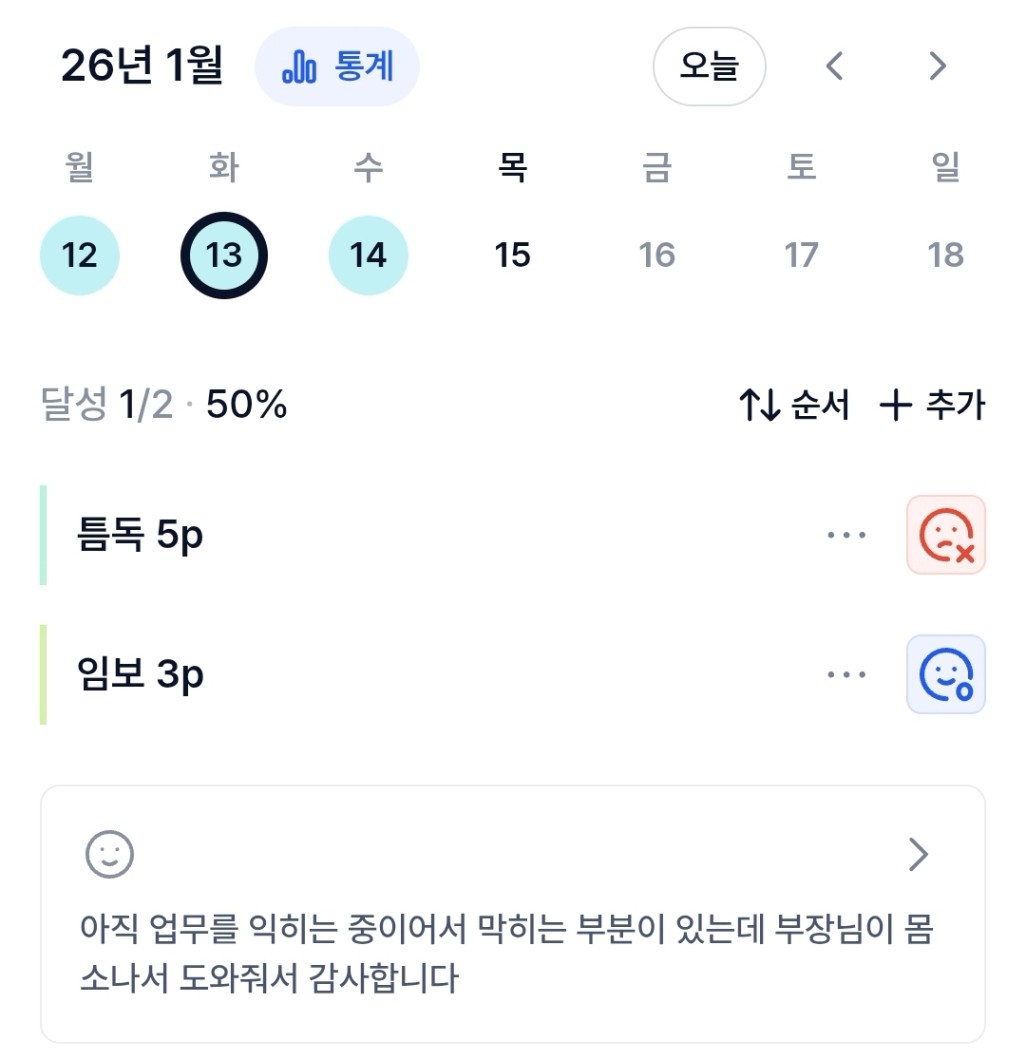Image resolution: width=1026 pixels, height=1059 pixels.
Task: Click the 순서 reorder arrows icon
Action: click(x=759, y=405)
